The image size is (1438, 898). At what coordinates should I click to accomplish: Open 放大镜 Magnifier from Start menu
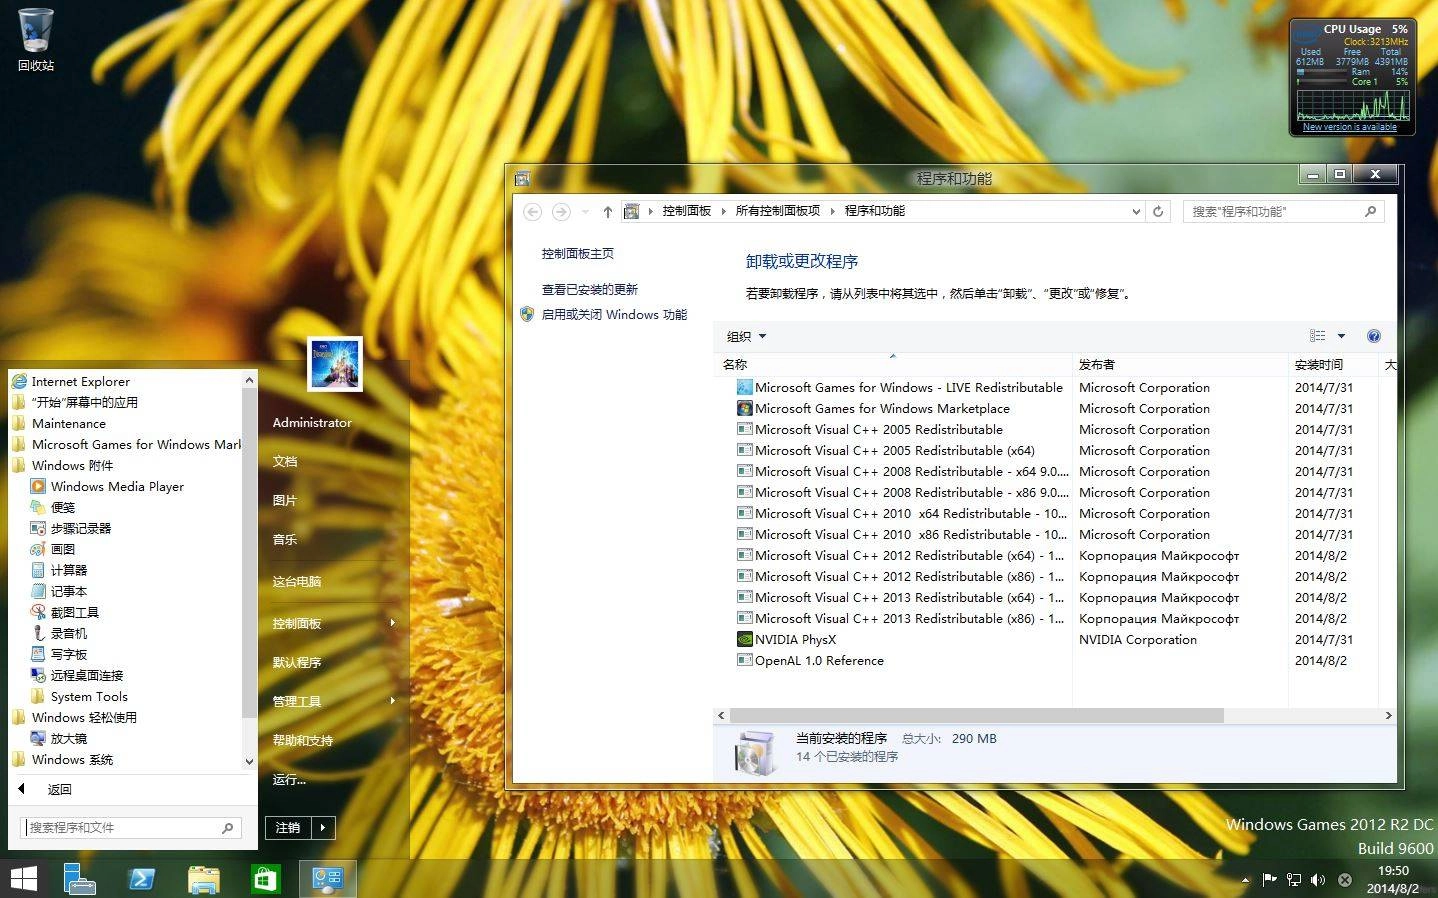(58, 738)
